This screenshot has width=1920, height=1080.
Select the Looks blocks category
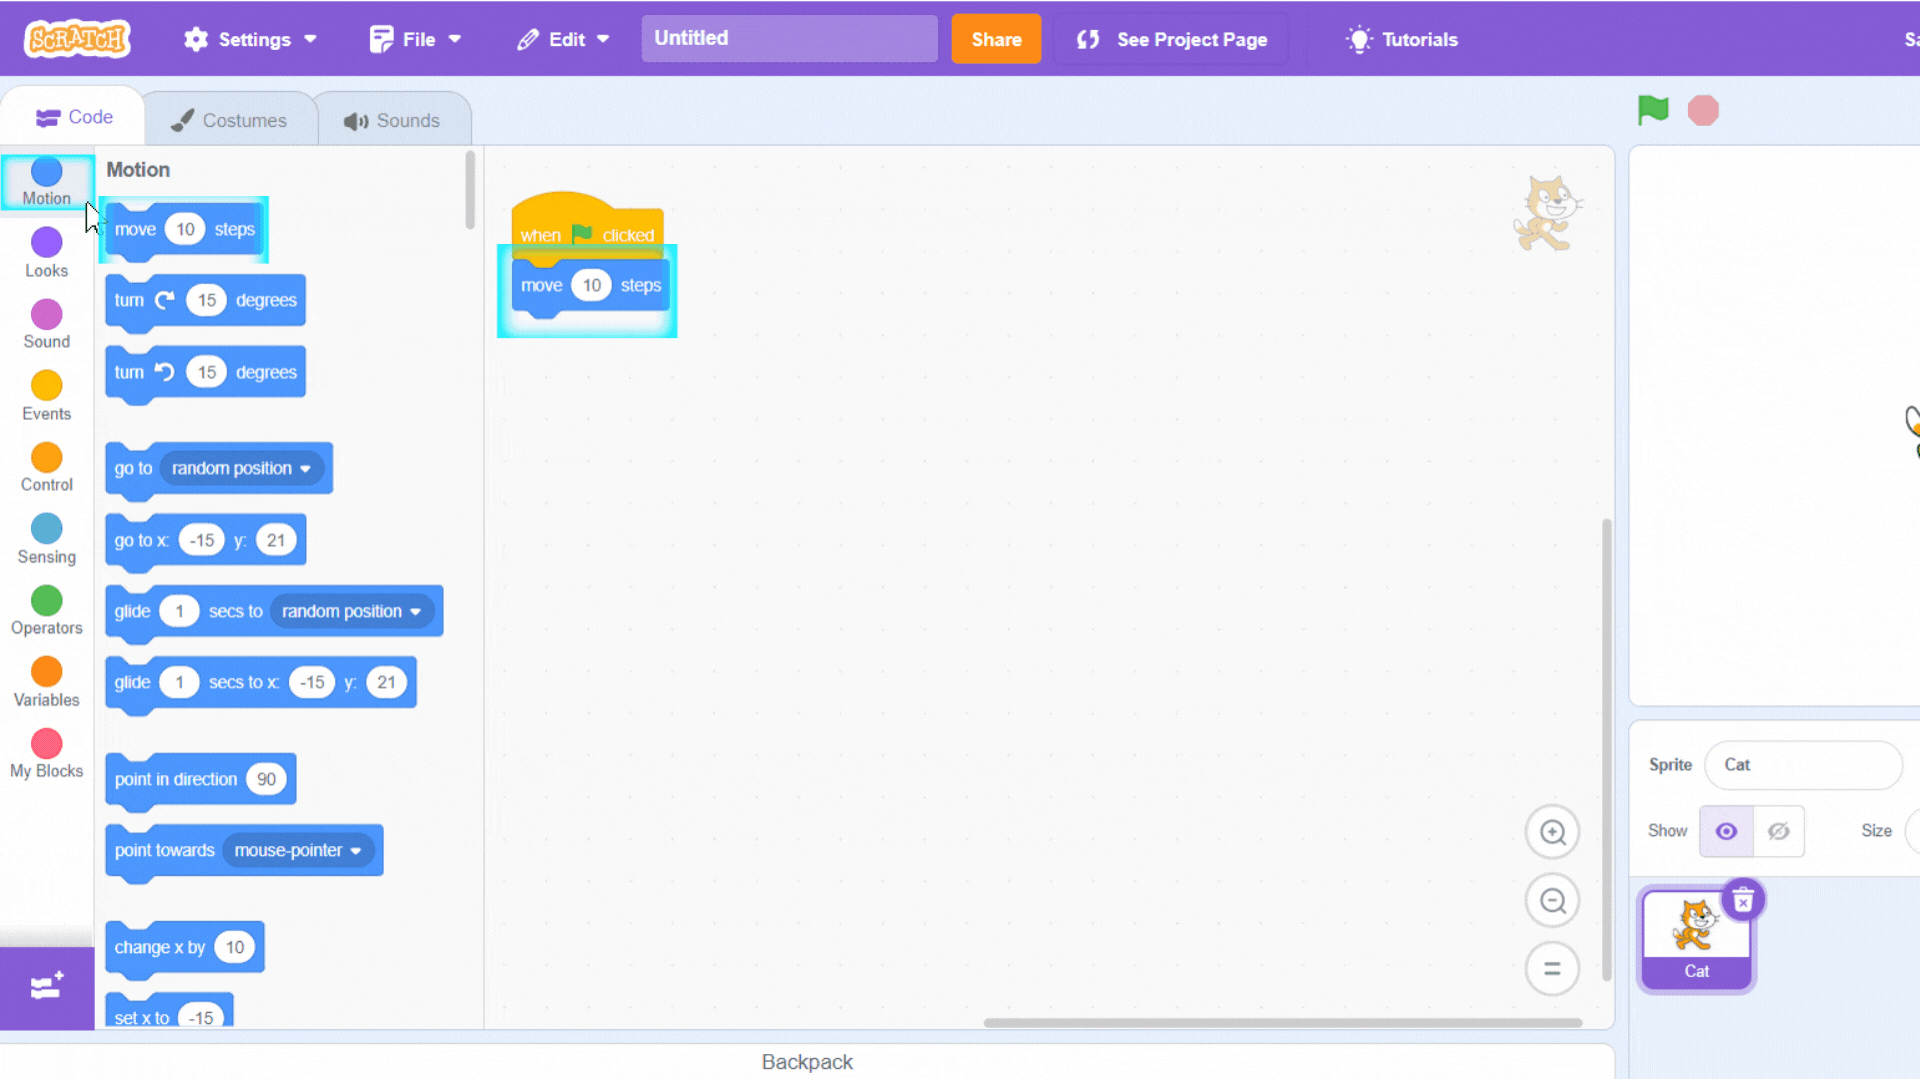click(46, 251)
